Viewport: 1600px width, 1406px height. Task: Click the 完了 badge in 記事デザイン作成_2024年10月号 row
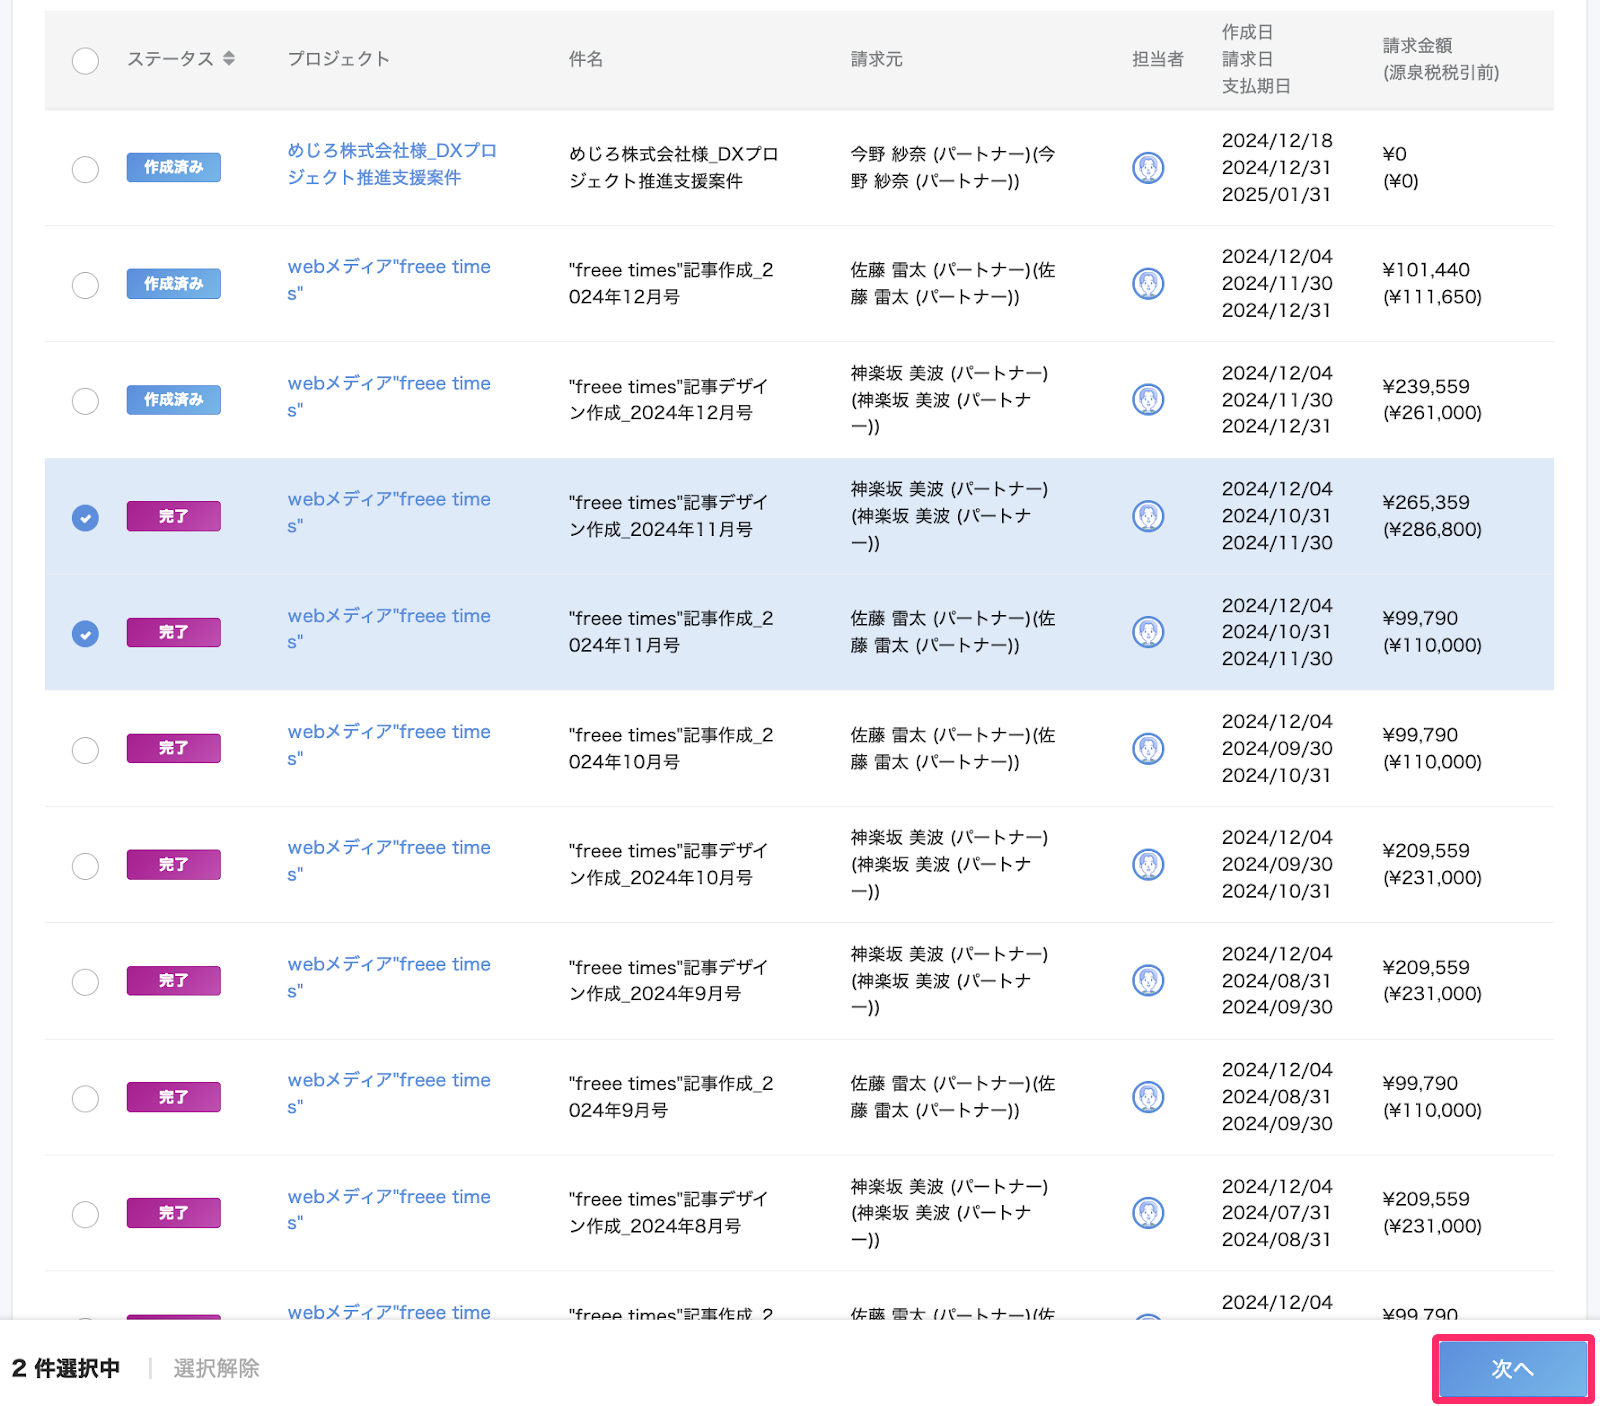173,864
